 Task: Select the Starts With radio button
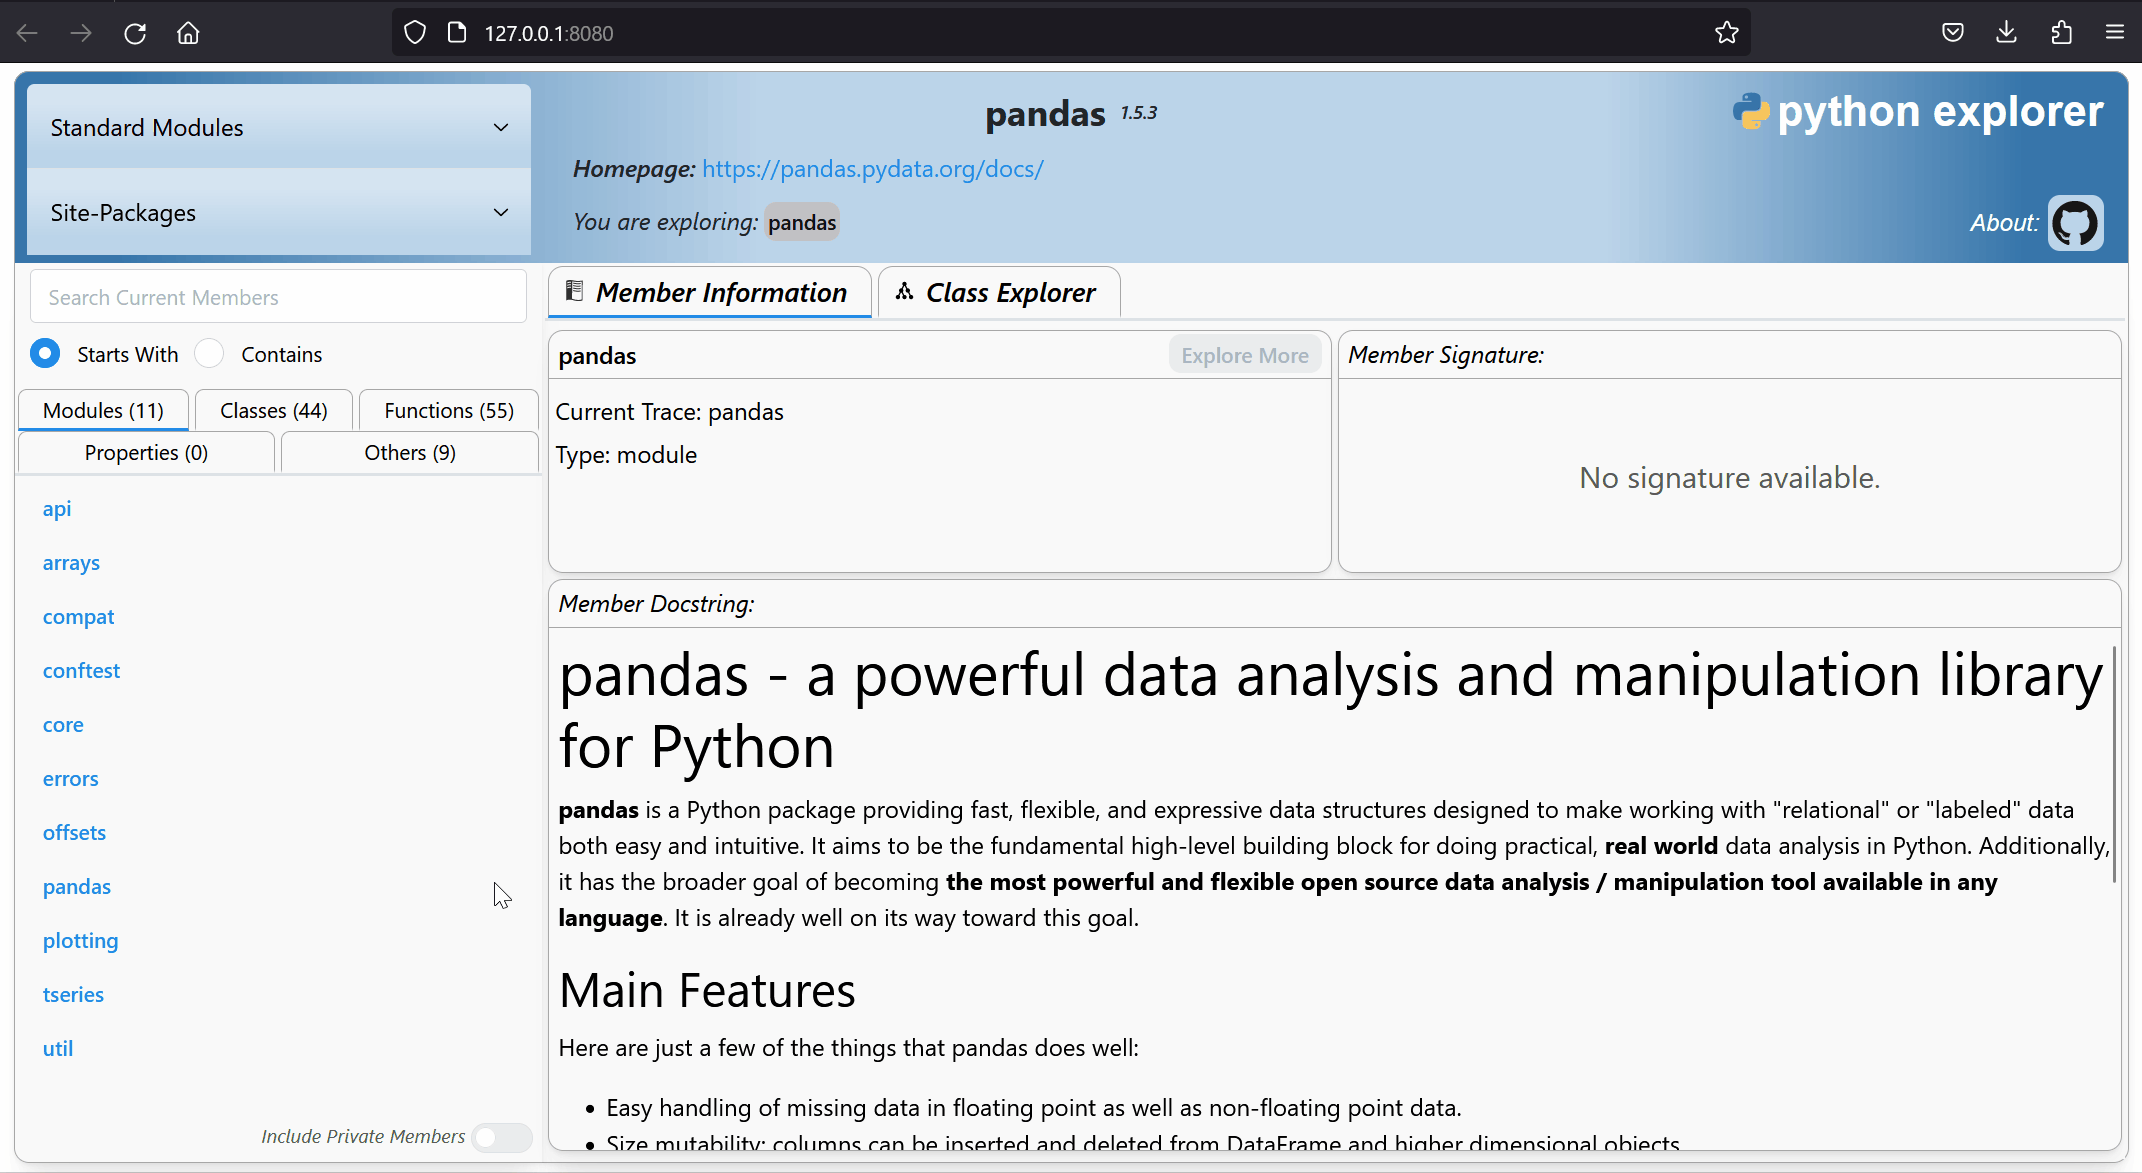click(x=45, y=354)
